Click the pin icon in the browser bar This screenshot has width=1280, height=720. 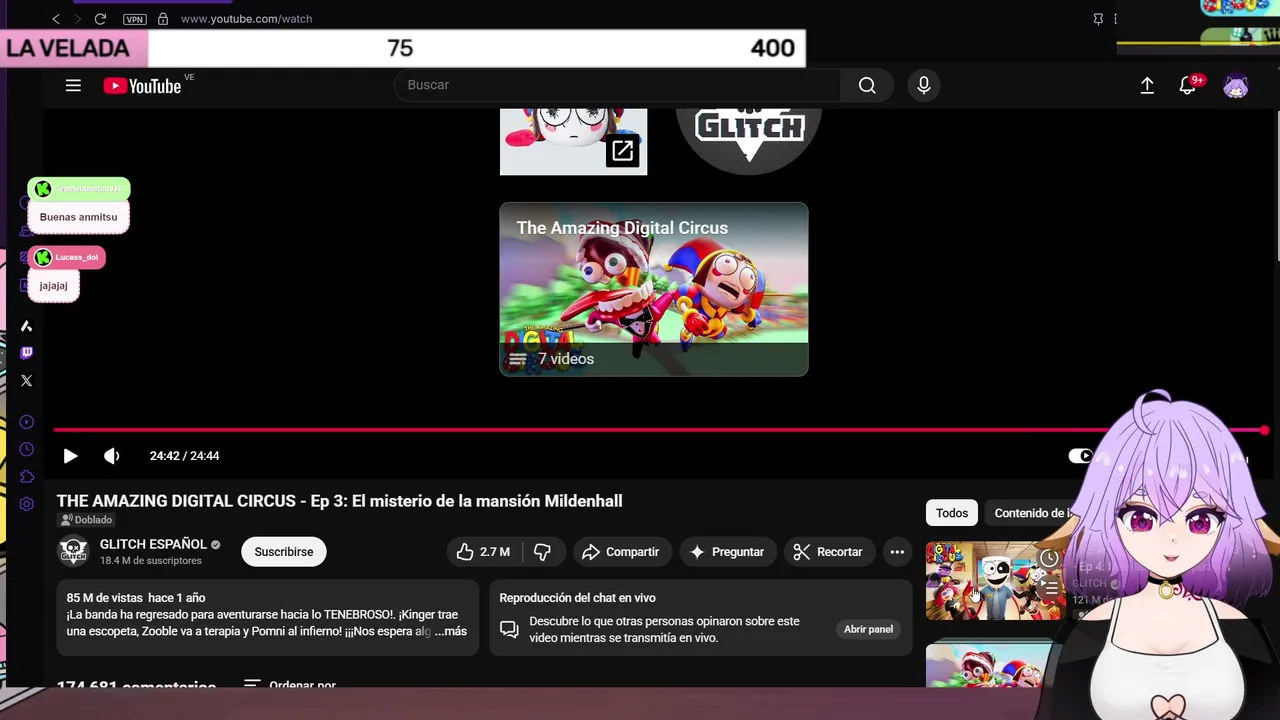coord(1098,19)
